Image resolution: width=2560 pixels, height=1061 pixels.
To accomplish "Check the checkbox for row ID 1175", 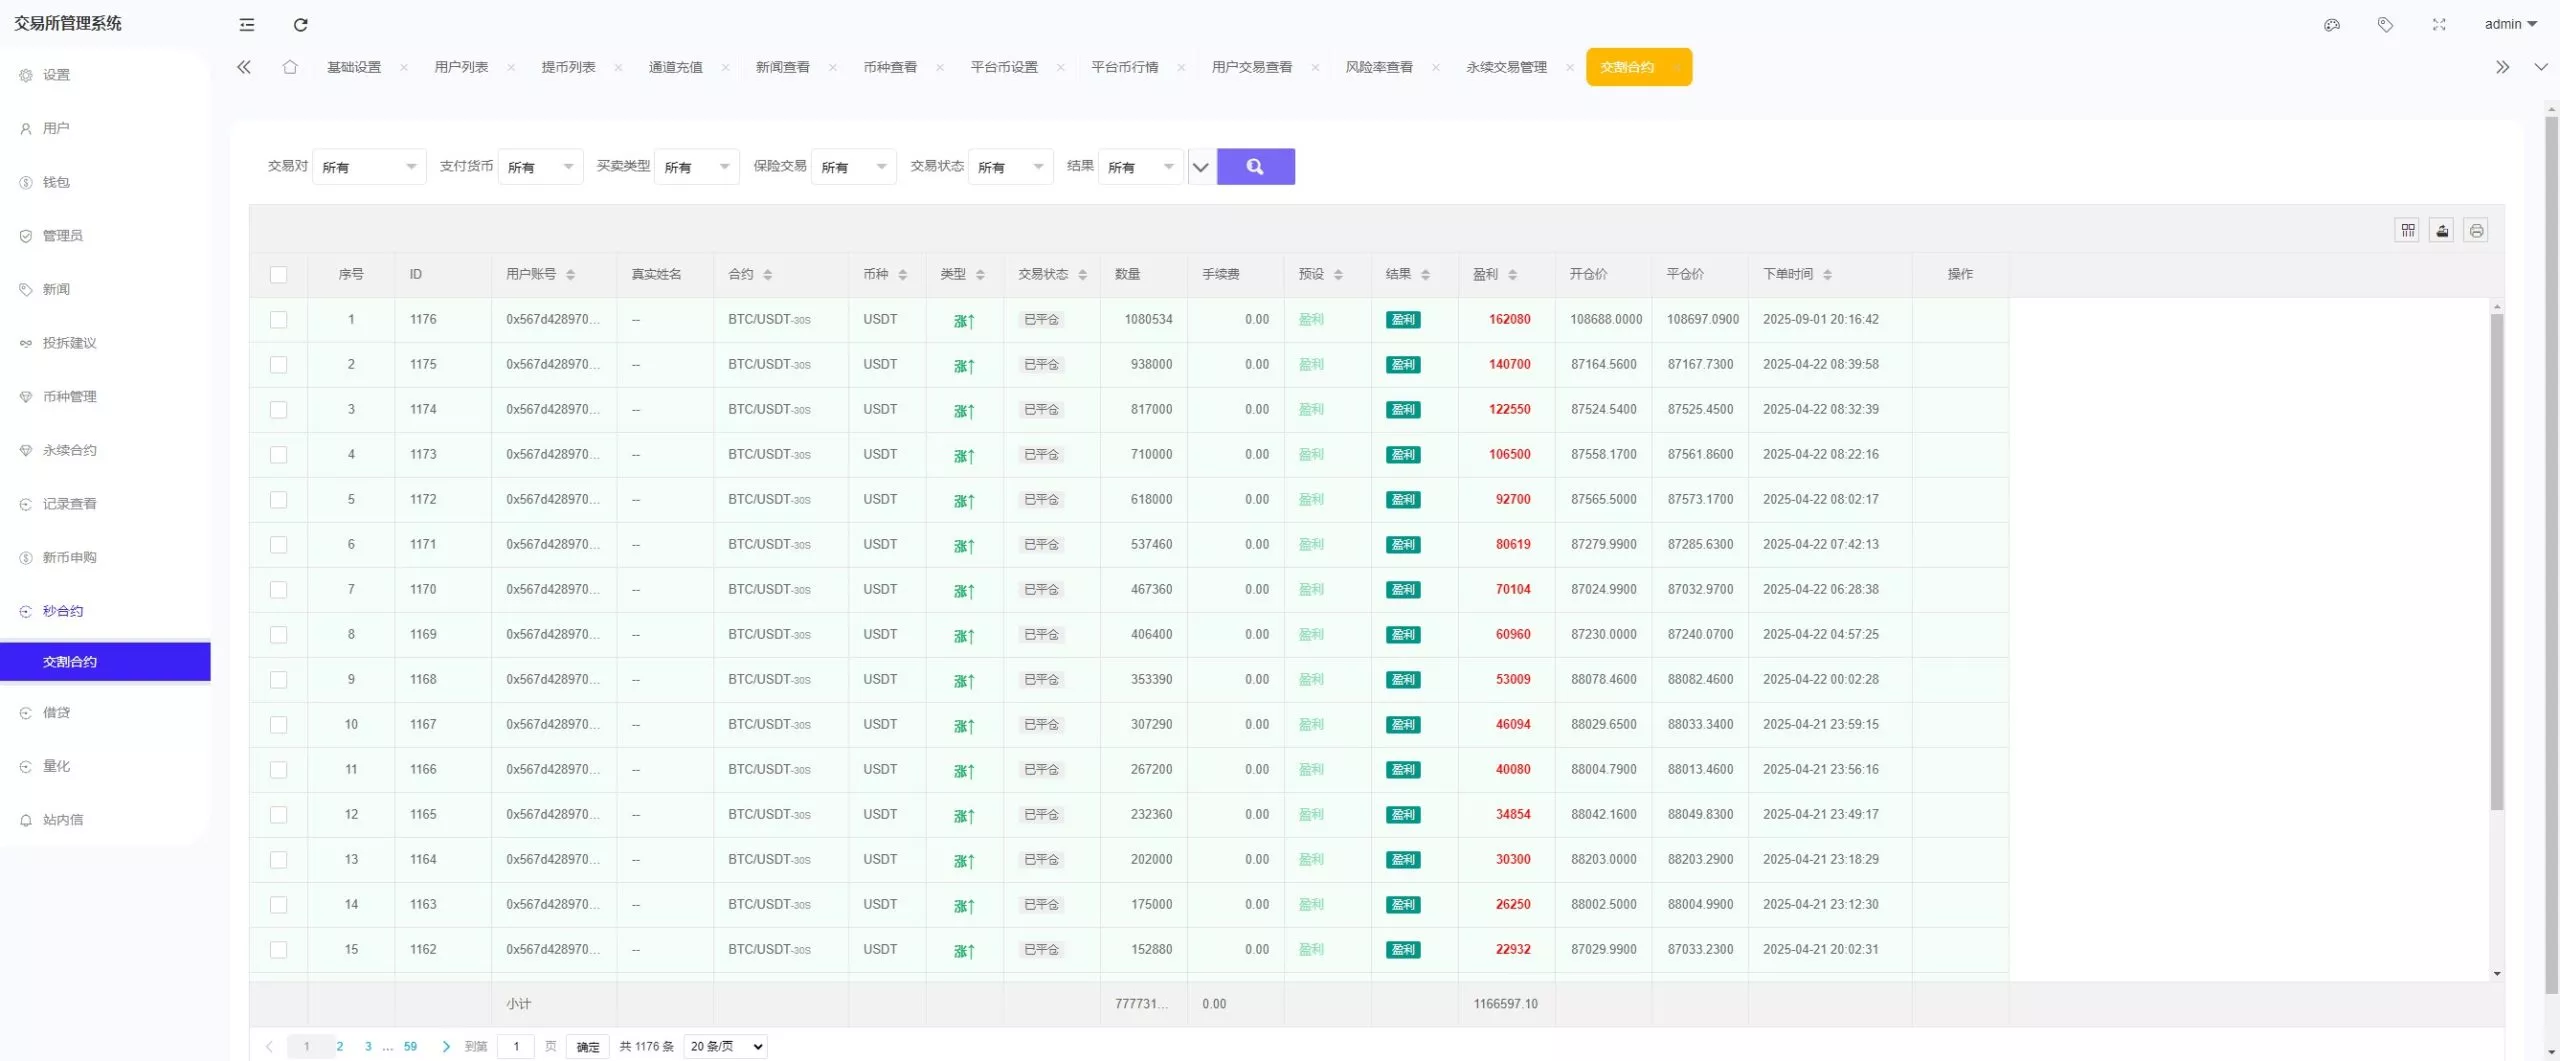I will (x=279, y=364).
